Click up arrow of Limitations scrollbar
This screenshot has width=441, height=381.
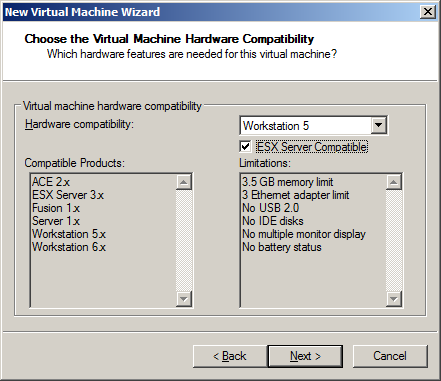coord(394,182)
